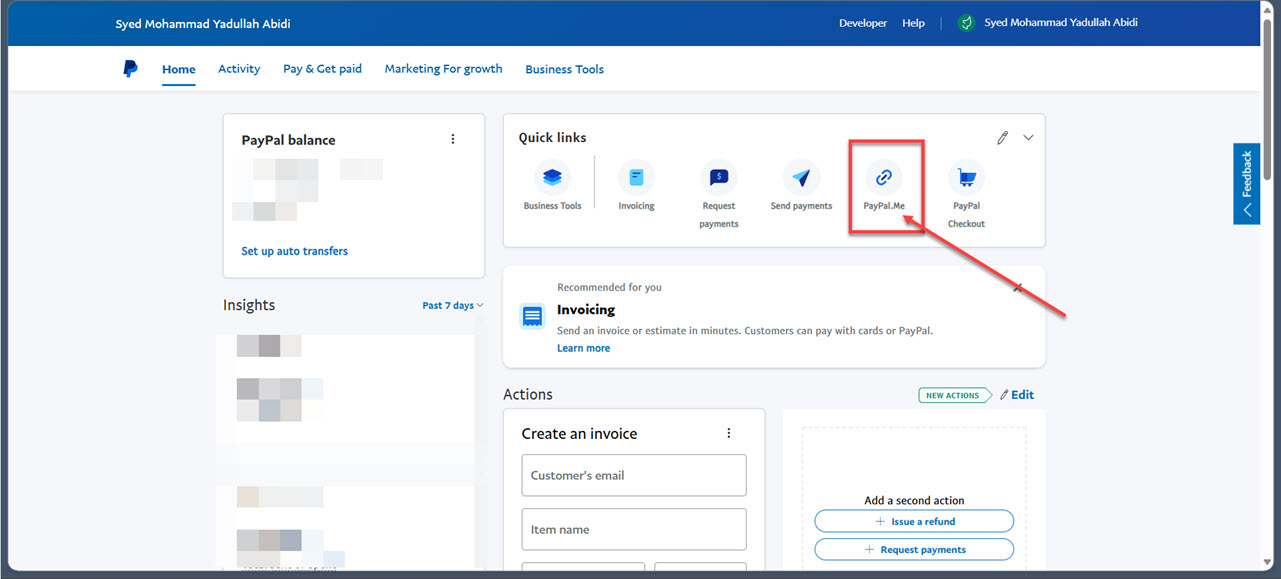Open Create an invoice three-dot menu
The image size is (1281, 579).
coord(729,433)
